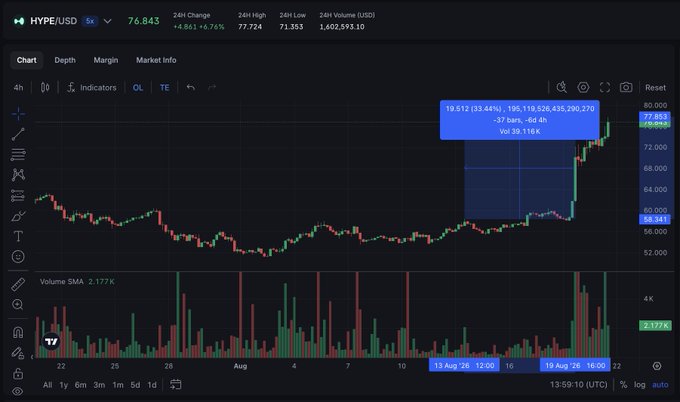Image resolution: width=680 pixels, height=402 pixels.
Task: Click the Volume SMA indicator legend
Action: pos(77,282)
